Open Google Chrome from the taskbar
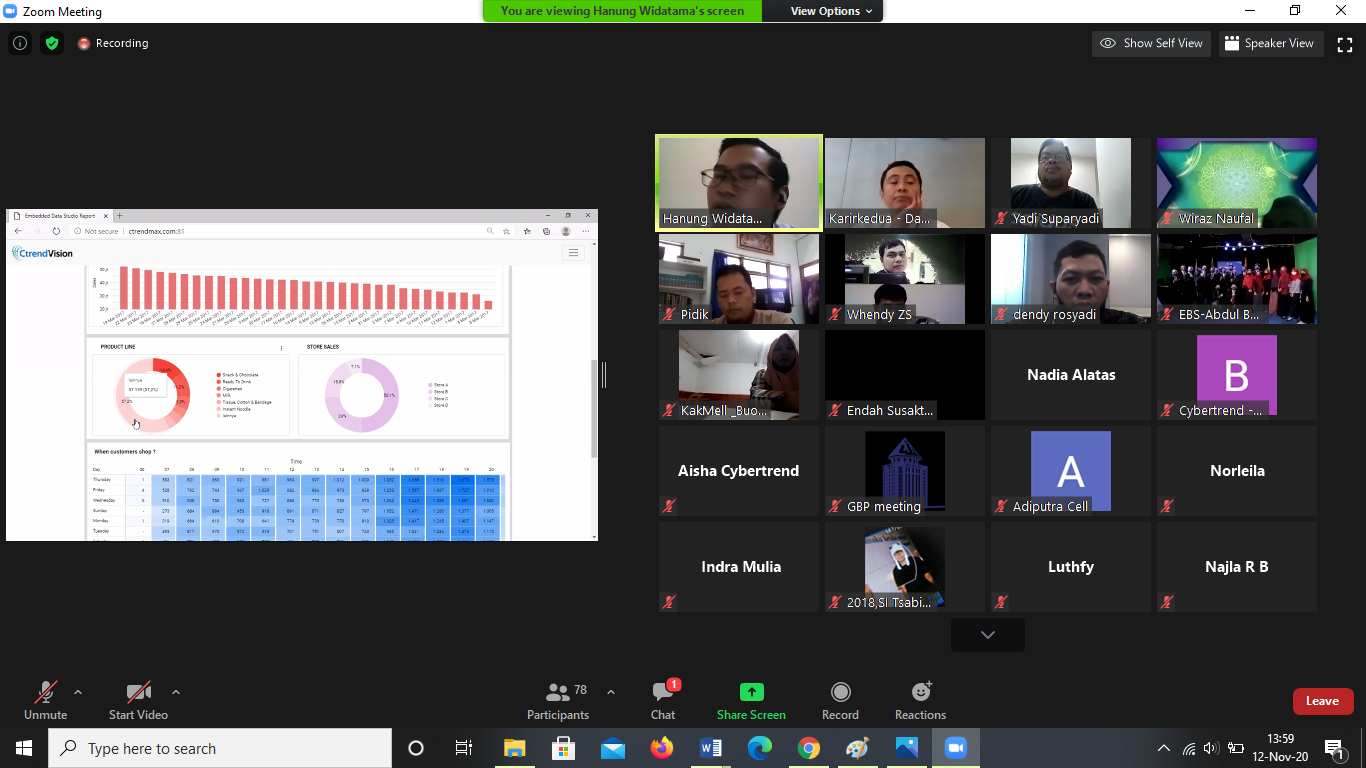Image resolution: width=1366 pixels, height=768 pixels. click(x=808, y=748)
